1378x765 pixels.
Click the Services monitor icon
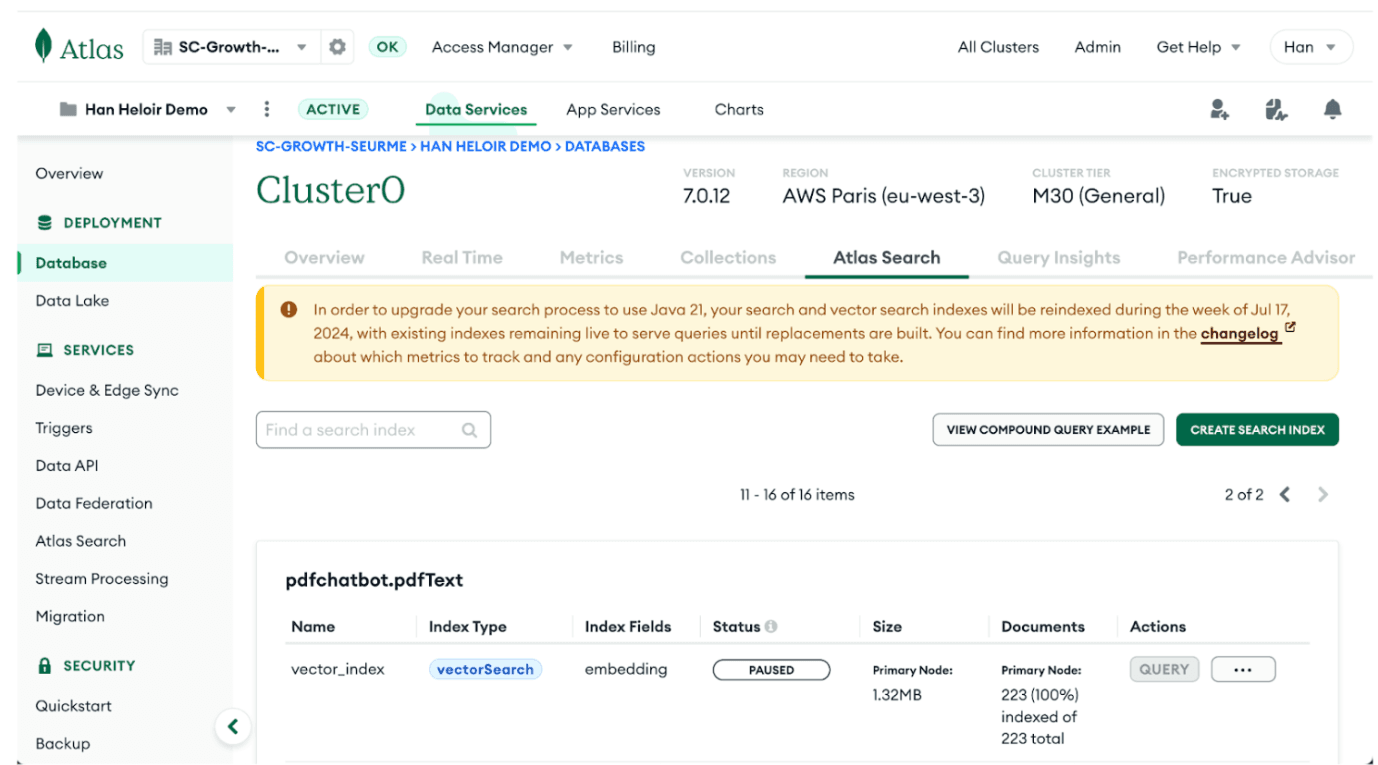click(44, 350)
